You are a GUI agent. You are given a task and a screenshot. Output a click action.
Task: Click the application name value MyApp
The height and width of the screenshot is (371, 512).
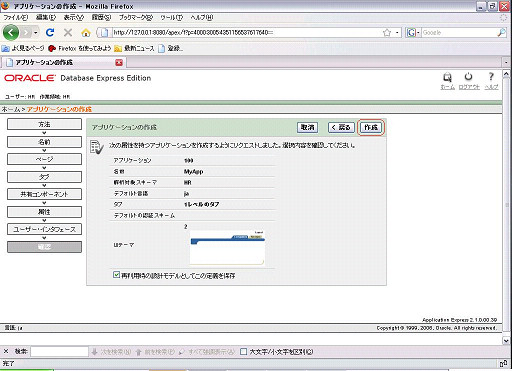[x=193, y=172]
